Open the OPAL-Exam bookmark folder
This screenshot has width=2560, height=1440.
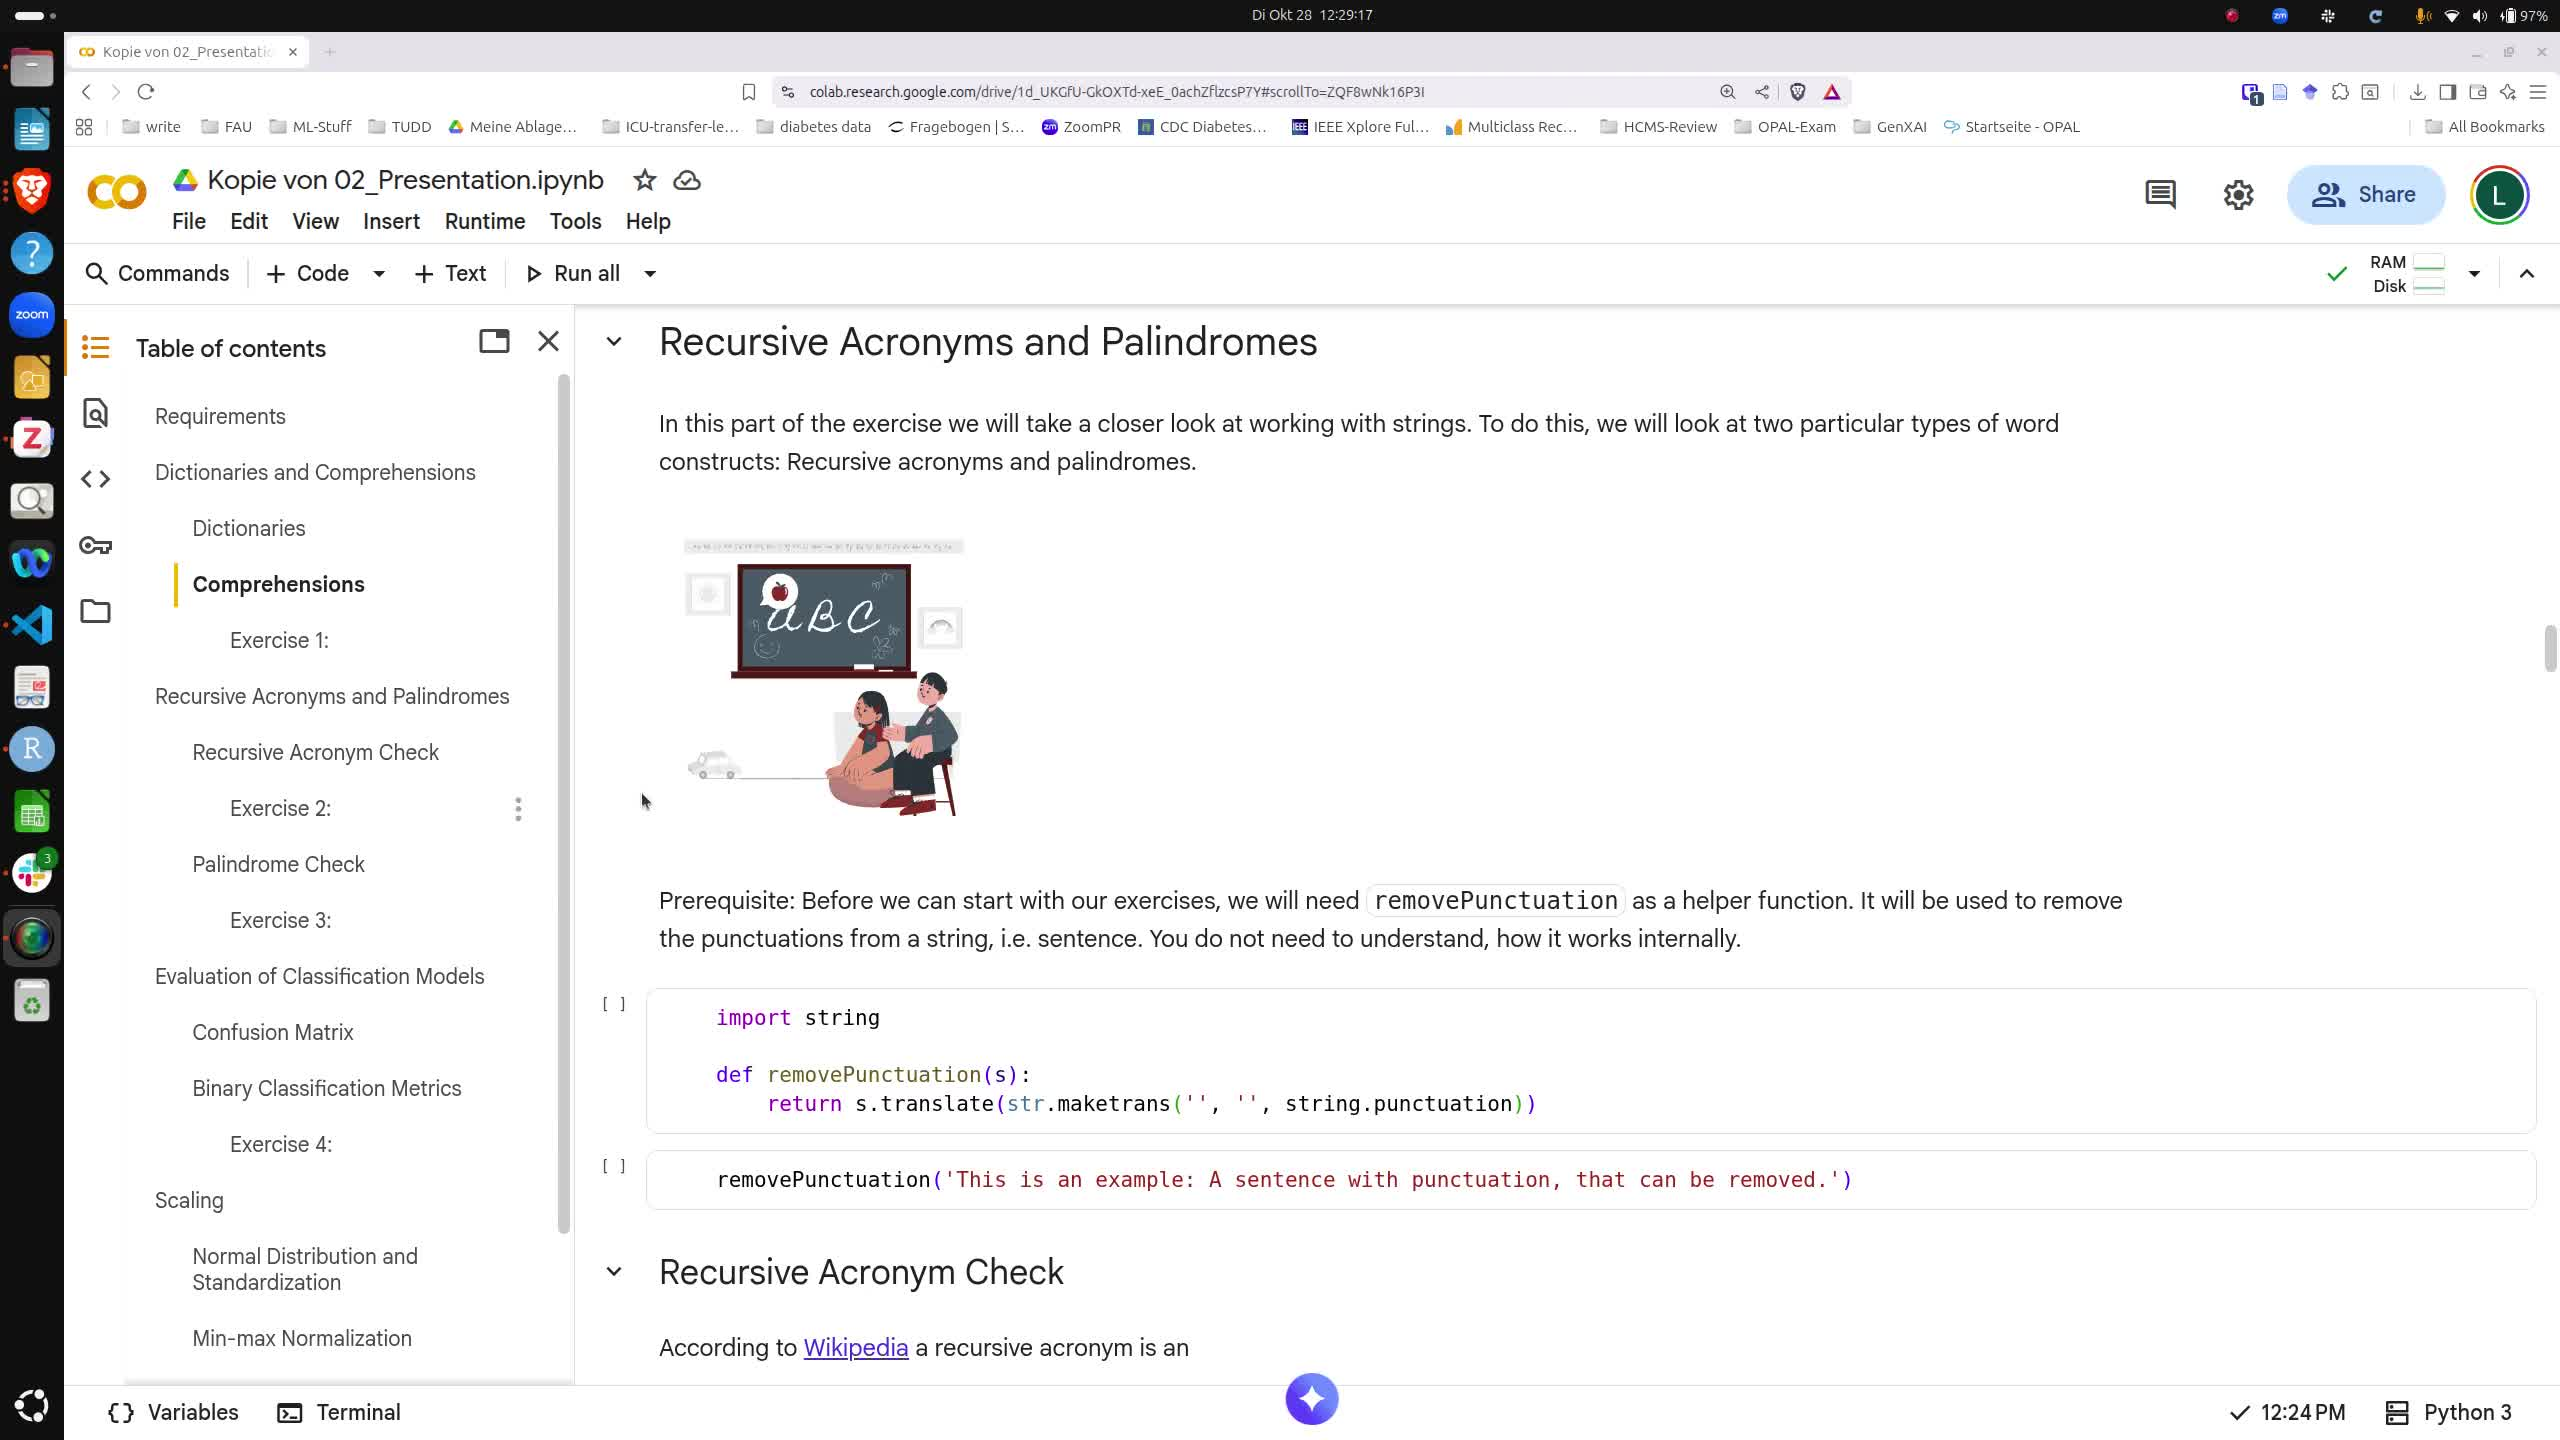1785,127
